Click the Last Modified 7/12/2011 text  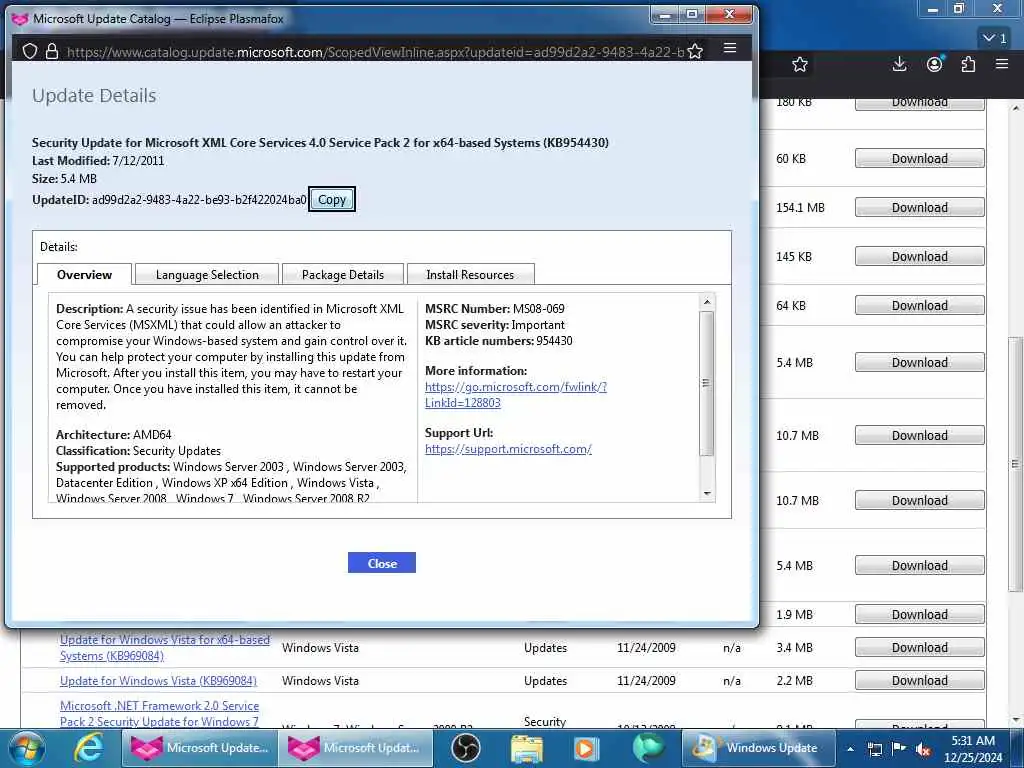[98, 161]
